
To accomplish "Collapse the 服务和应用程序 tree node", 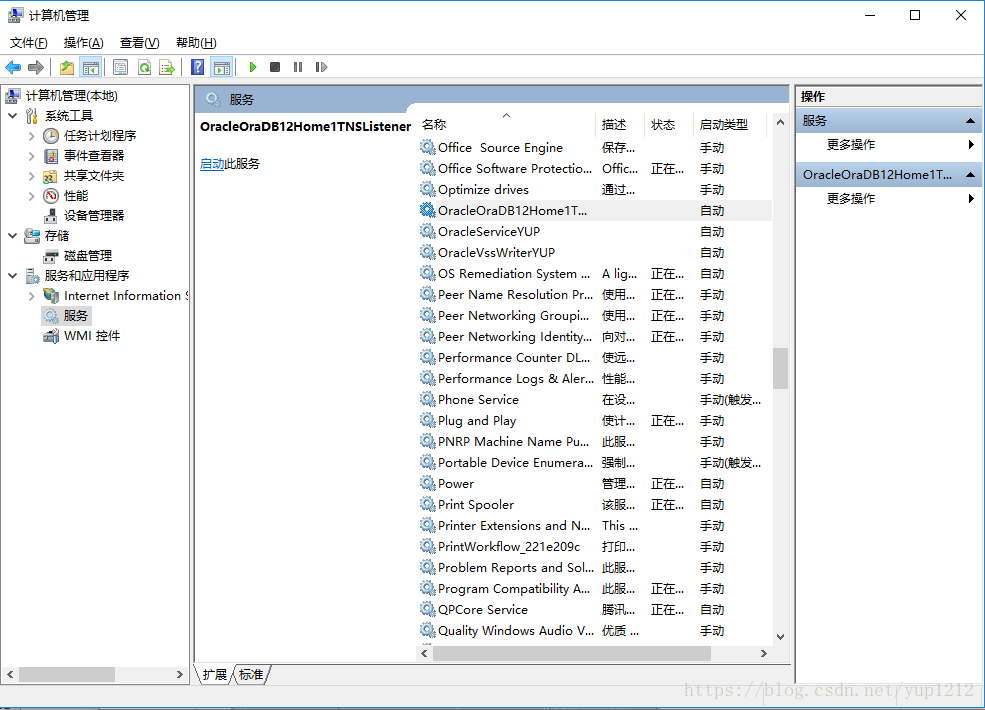I will [13, 276].
